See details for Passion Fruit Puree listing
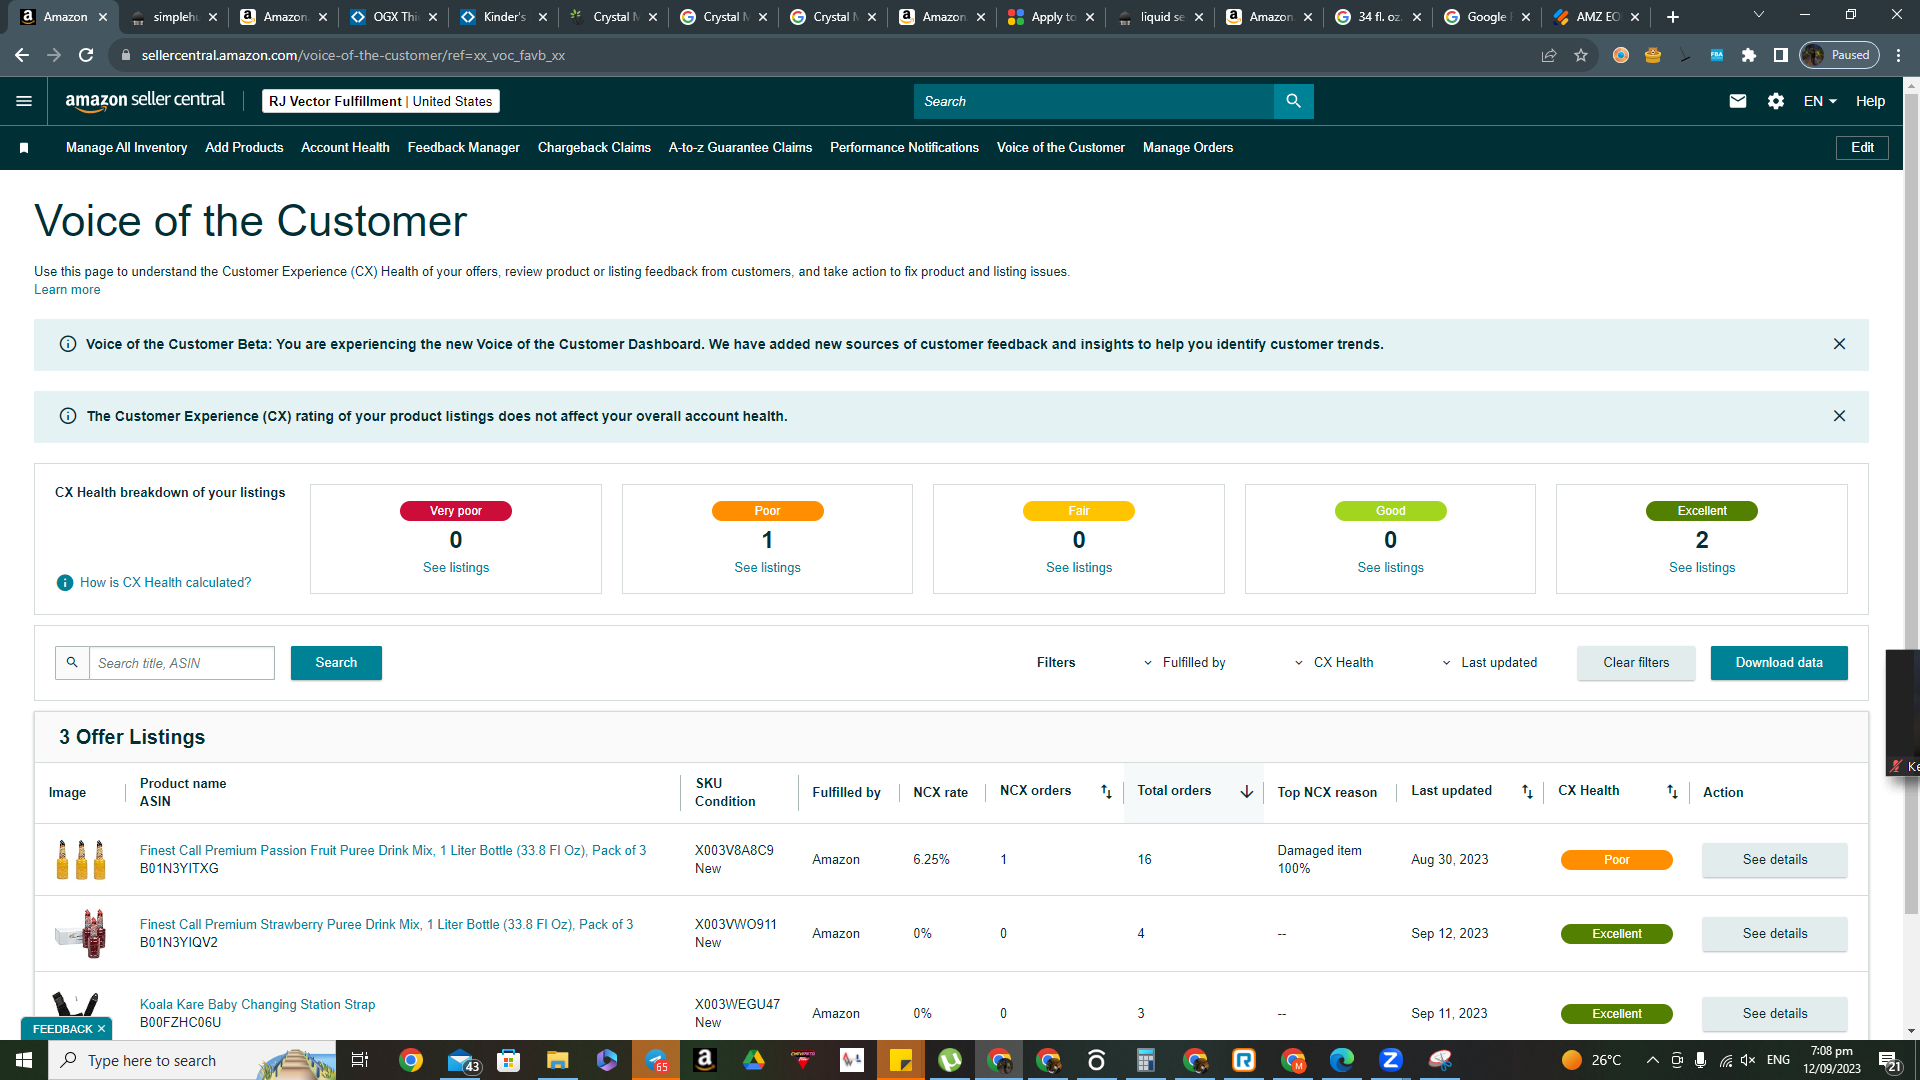The image size is (1920, 1080). click(1775, 860)
